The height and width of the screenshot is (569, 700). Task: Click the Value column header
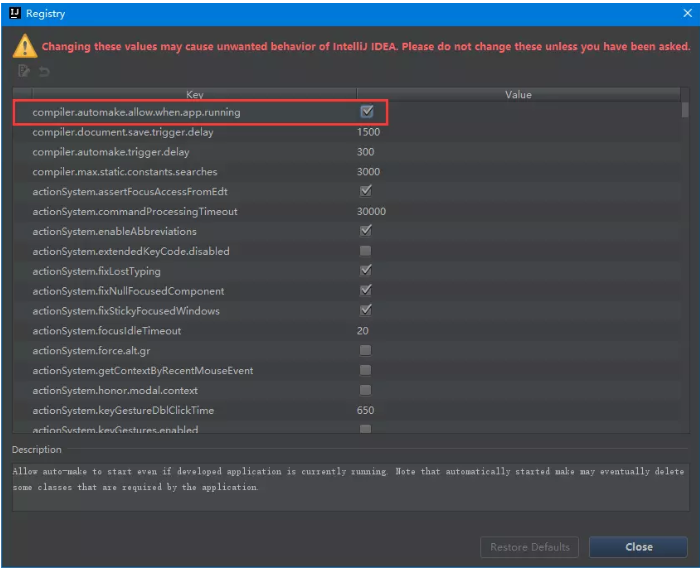pos(518,94)
